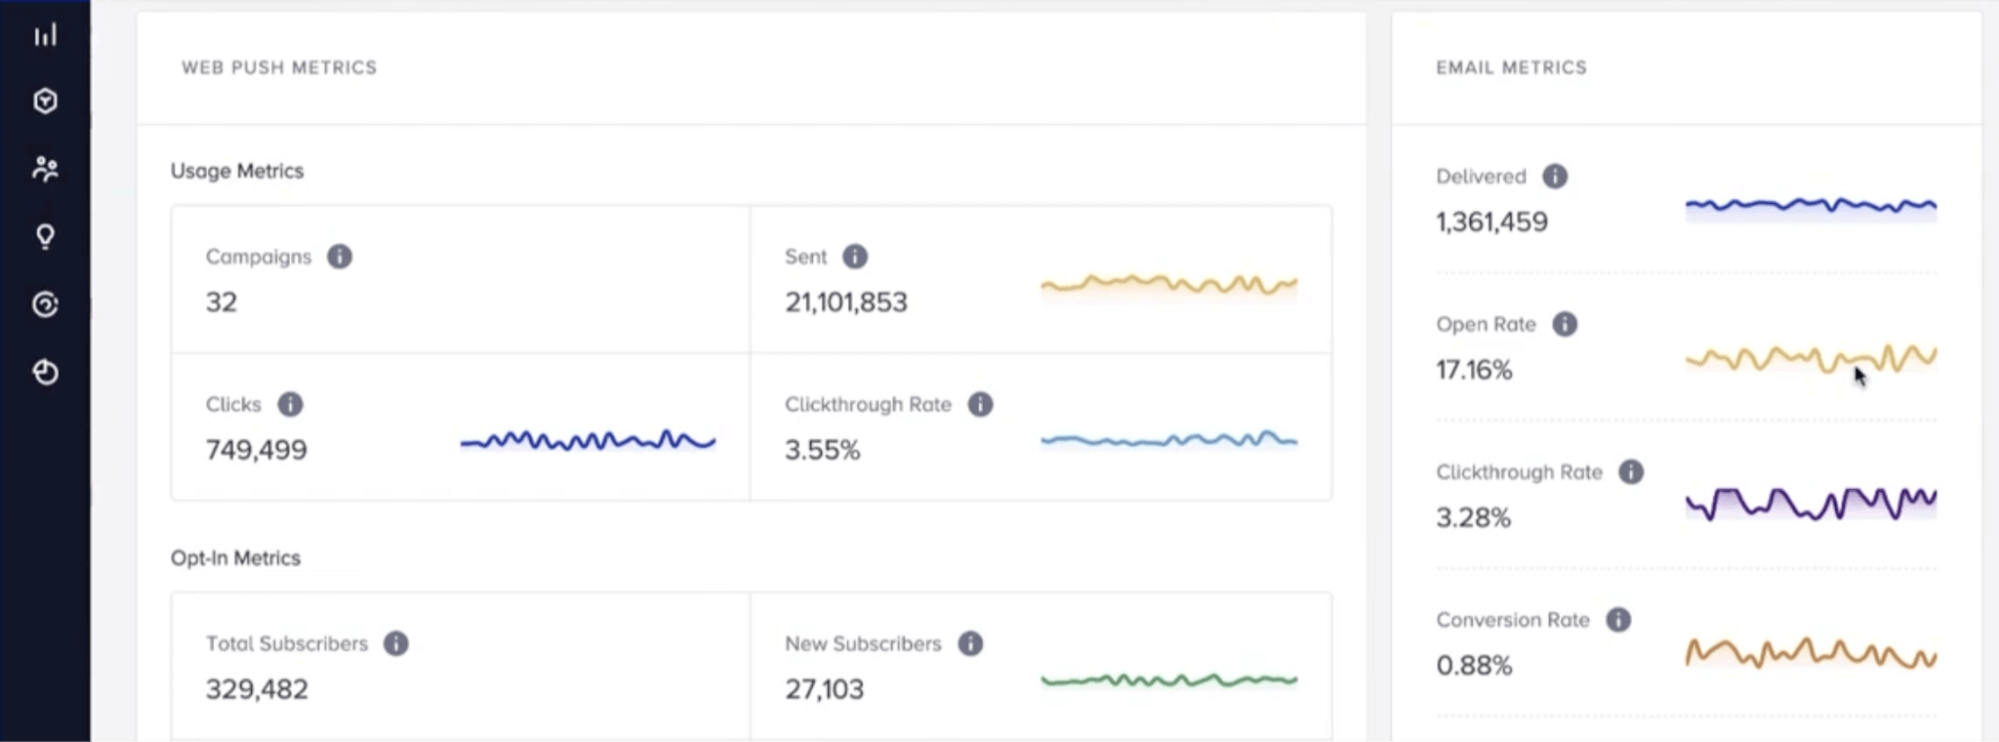Click the Open Rate label

tap(1486, 324)
